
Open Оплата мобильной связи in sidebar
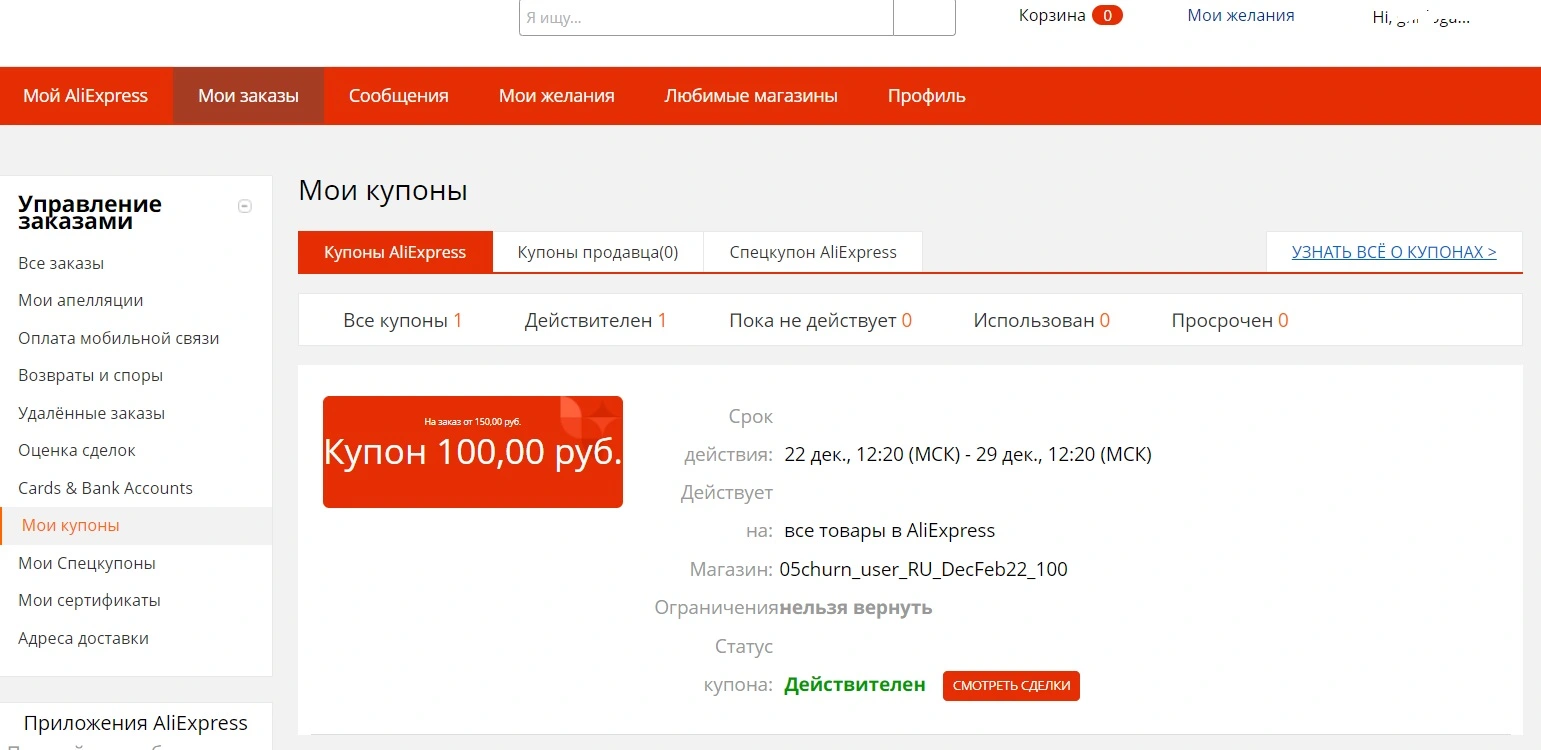tap(119, 338)
